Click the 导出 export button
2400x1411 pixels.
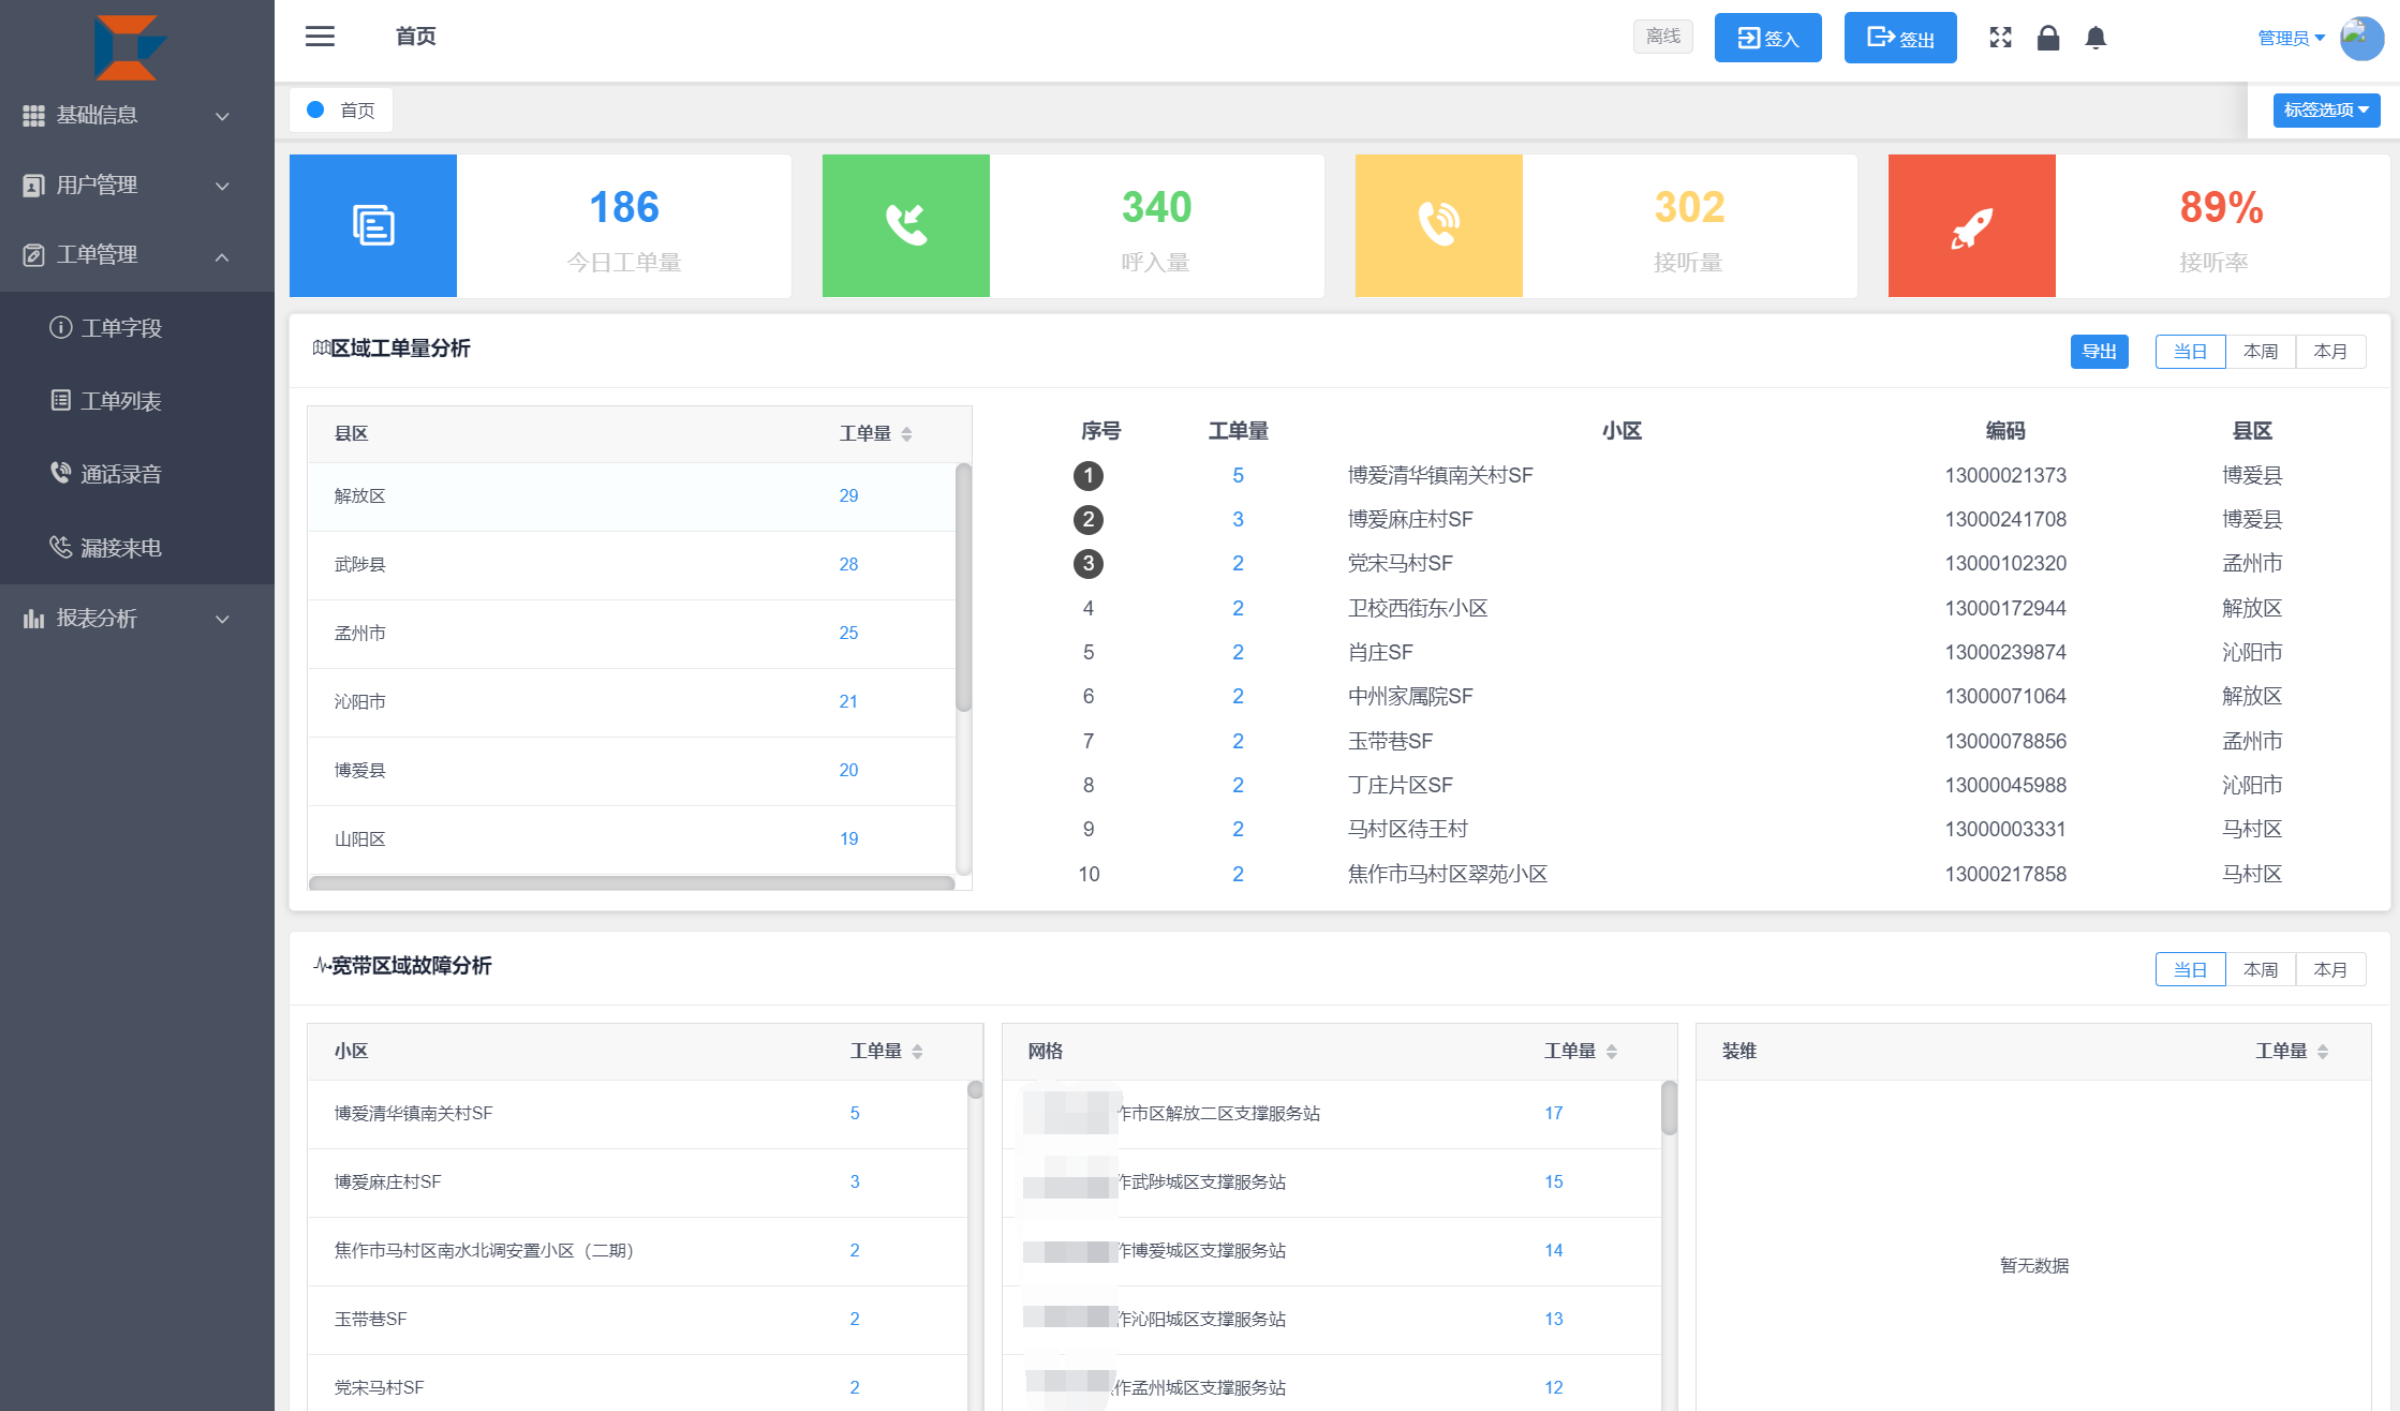click(x=2098, y=351)
